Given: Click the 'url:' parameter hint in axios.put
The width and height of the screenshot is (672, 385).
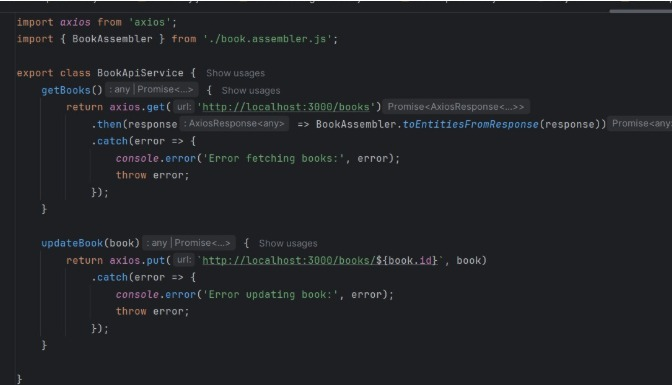Looking at the screenshot, I should coord(184,260).
